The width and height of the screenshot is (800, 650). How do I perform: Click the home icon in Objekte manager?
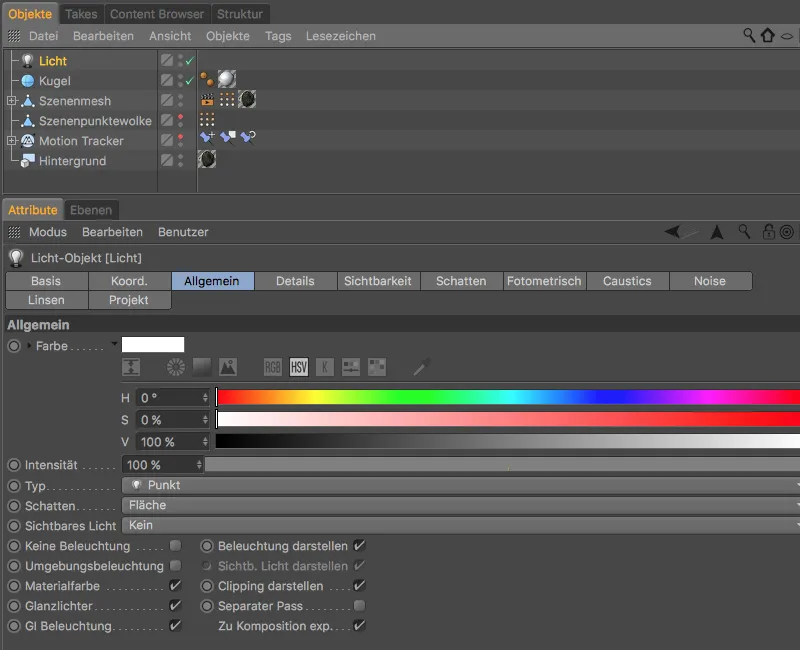(x=767, y=35)
